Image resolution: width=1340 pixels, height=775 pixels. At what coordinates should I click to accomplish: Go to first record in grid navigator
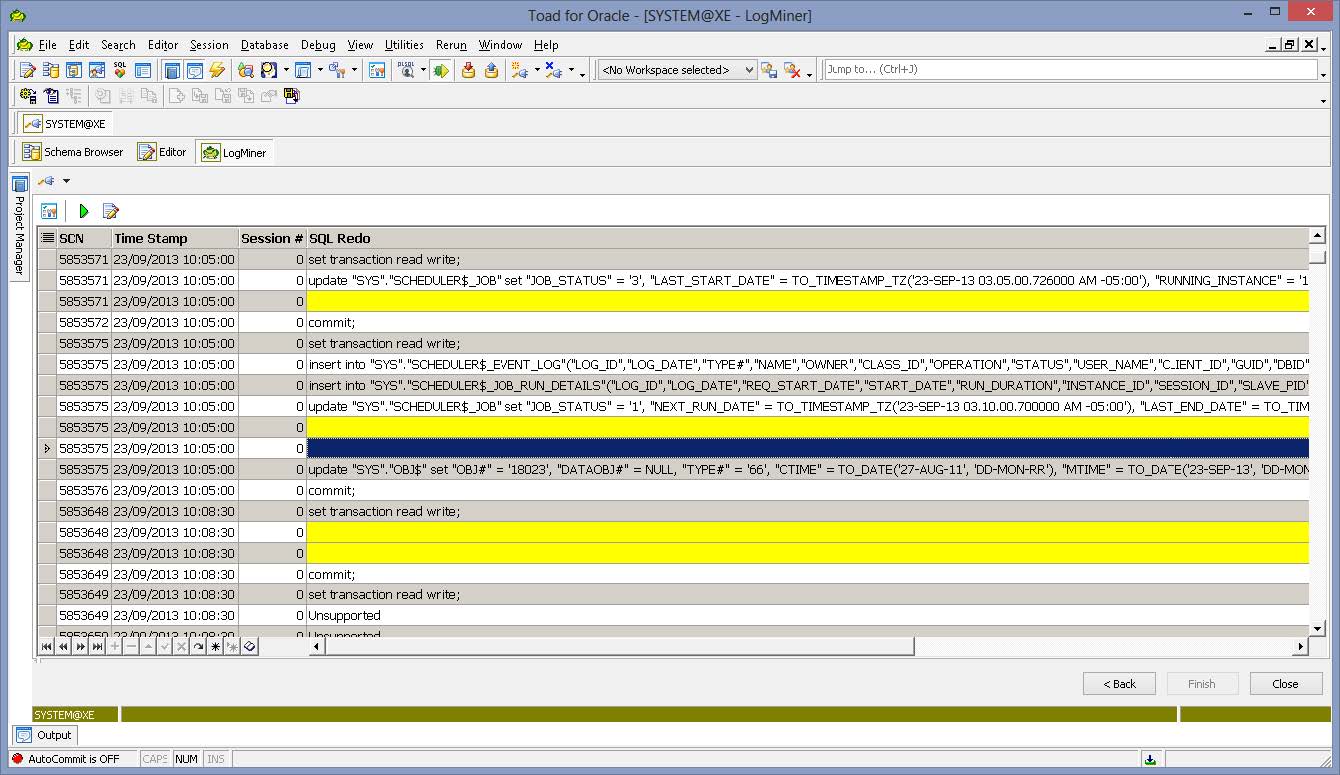46,647
